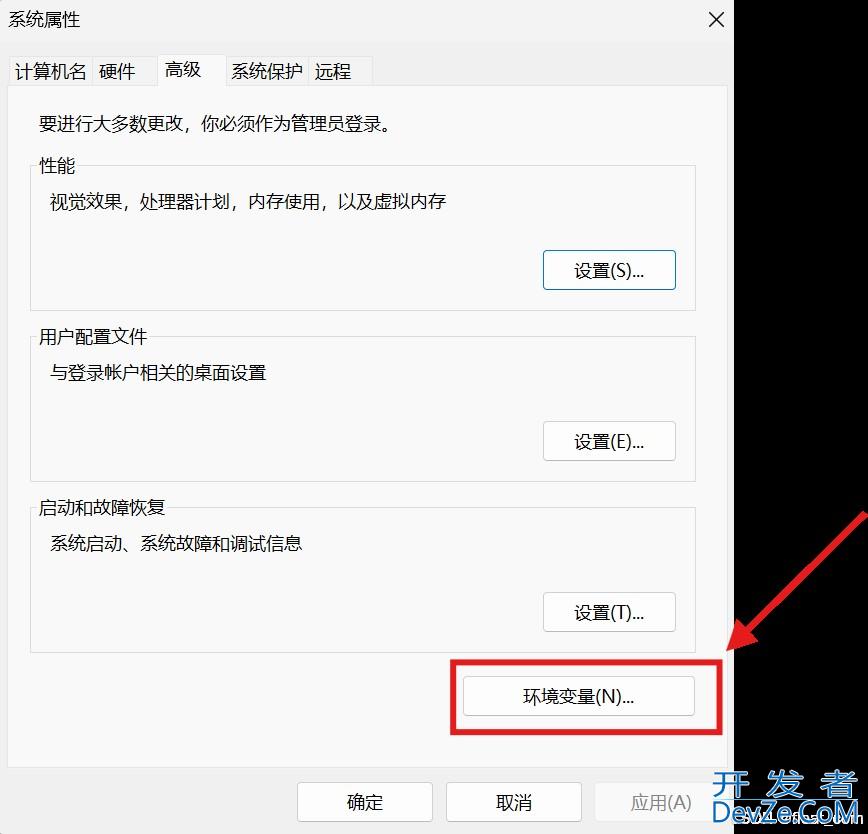Switch to the 计算机名 tab

coord(50,72)
